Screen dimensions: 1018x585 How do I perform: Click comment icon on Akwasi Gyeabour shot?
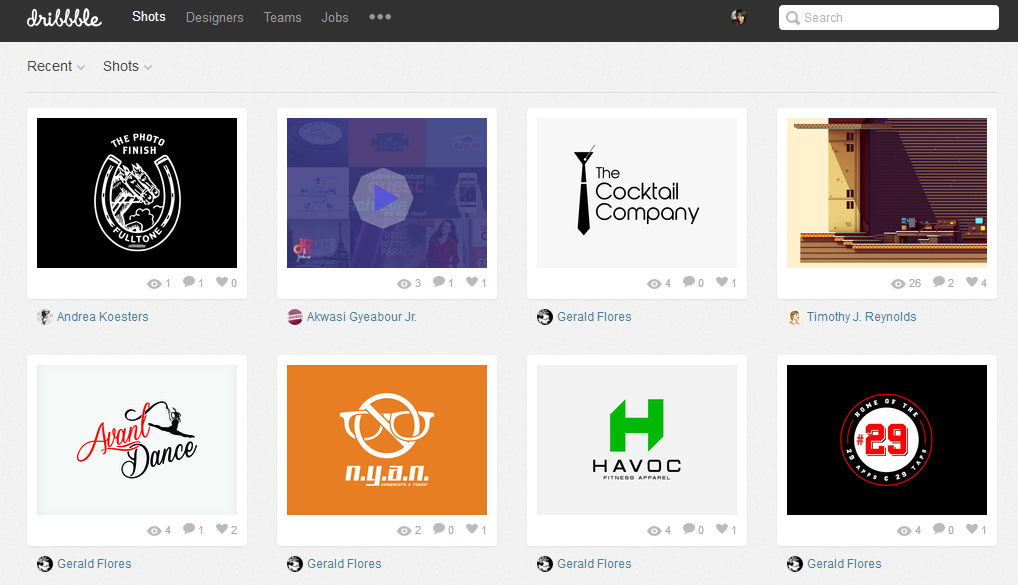(439, 282)
